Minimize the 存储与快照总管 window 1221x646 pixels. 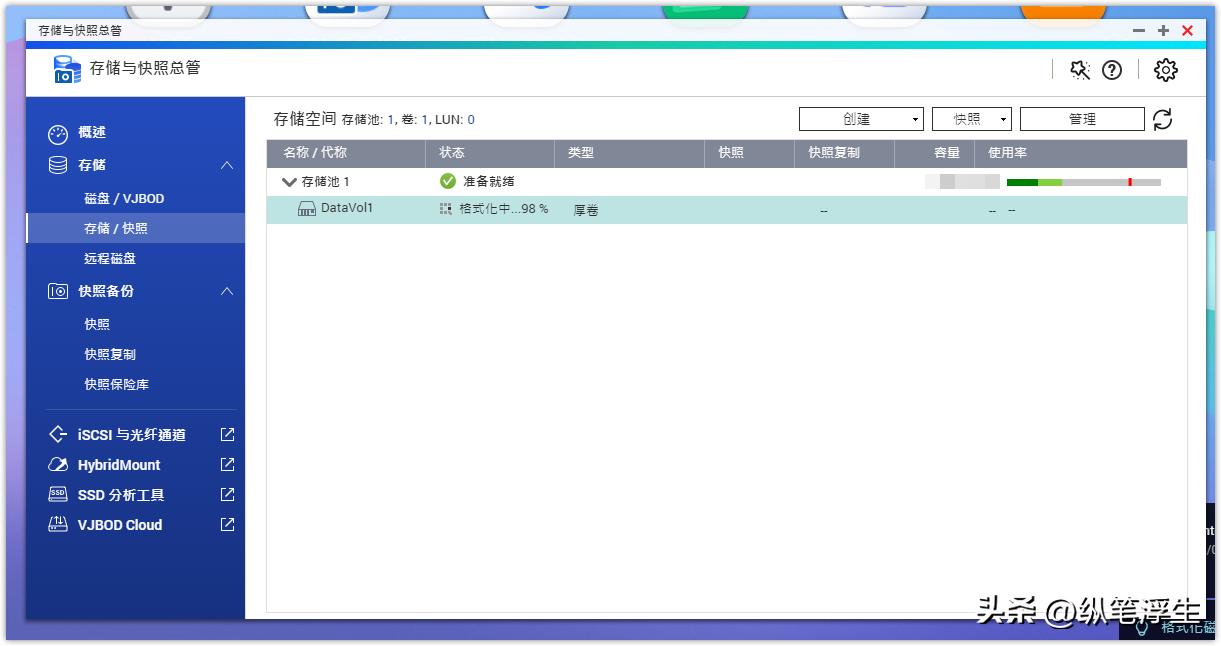pos(1139,31)
